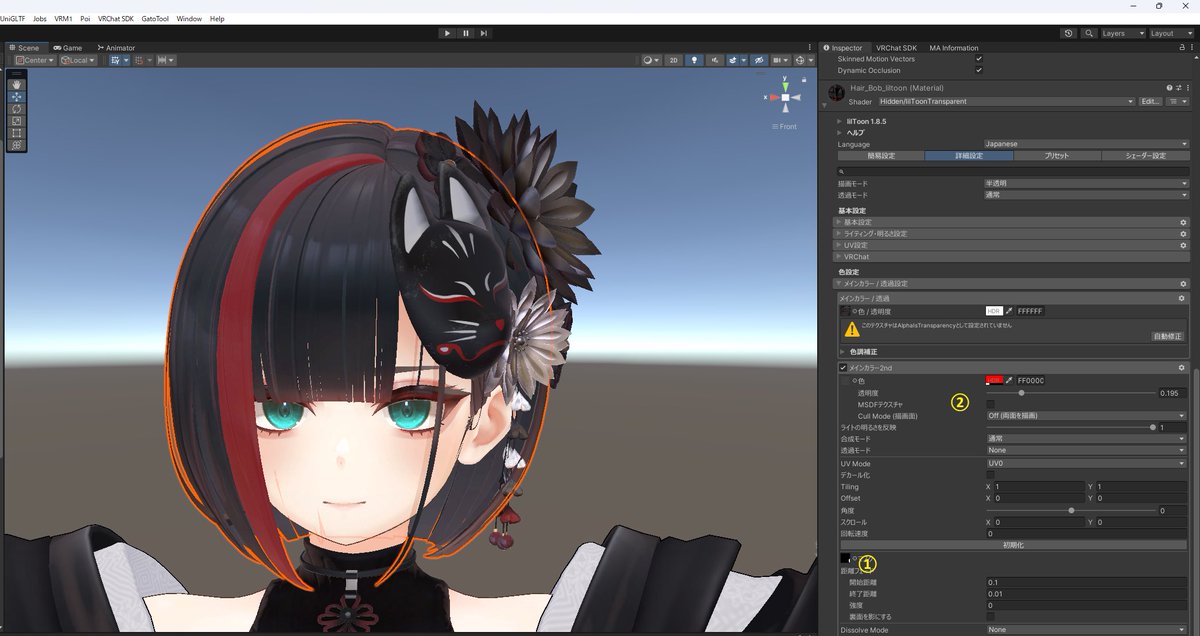This screenshot has height=636, width=1200.
Task: Start Play mode
Action: [447, 33]
